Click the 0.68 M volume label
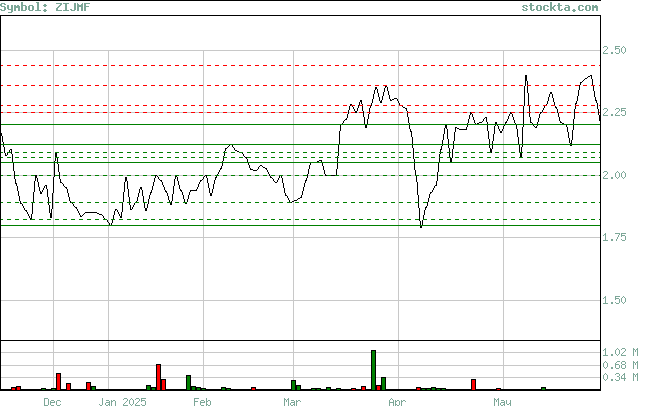The height and width of the screenshot is (406, 655). (x=620, y=365)
